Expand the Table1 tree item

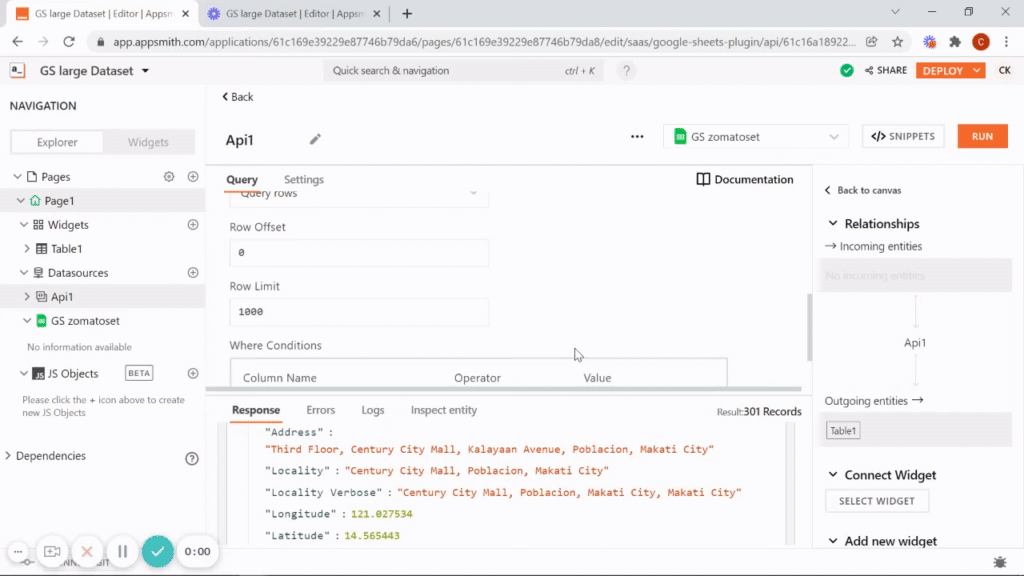pyautogui.click(x=27, y=249)
